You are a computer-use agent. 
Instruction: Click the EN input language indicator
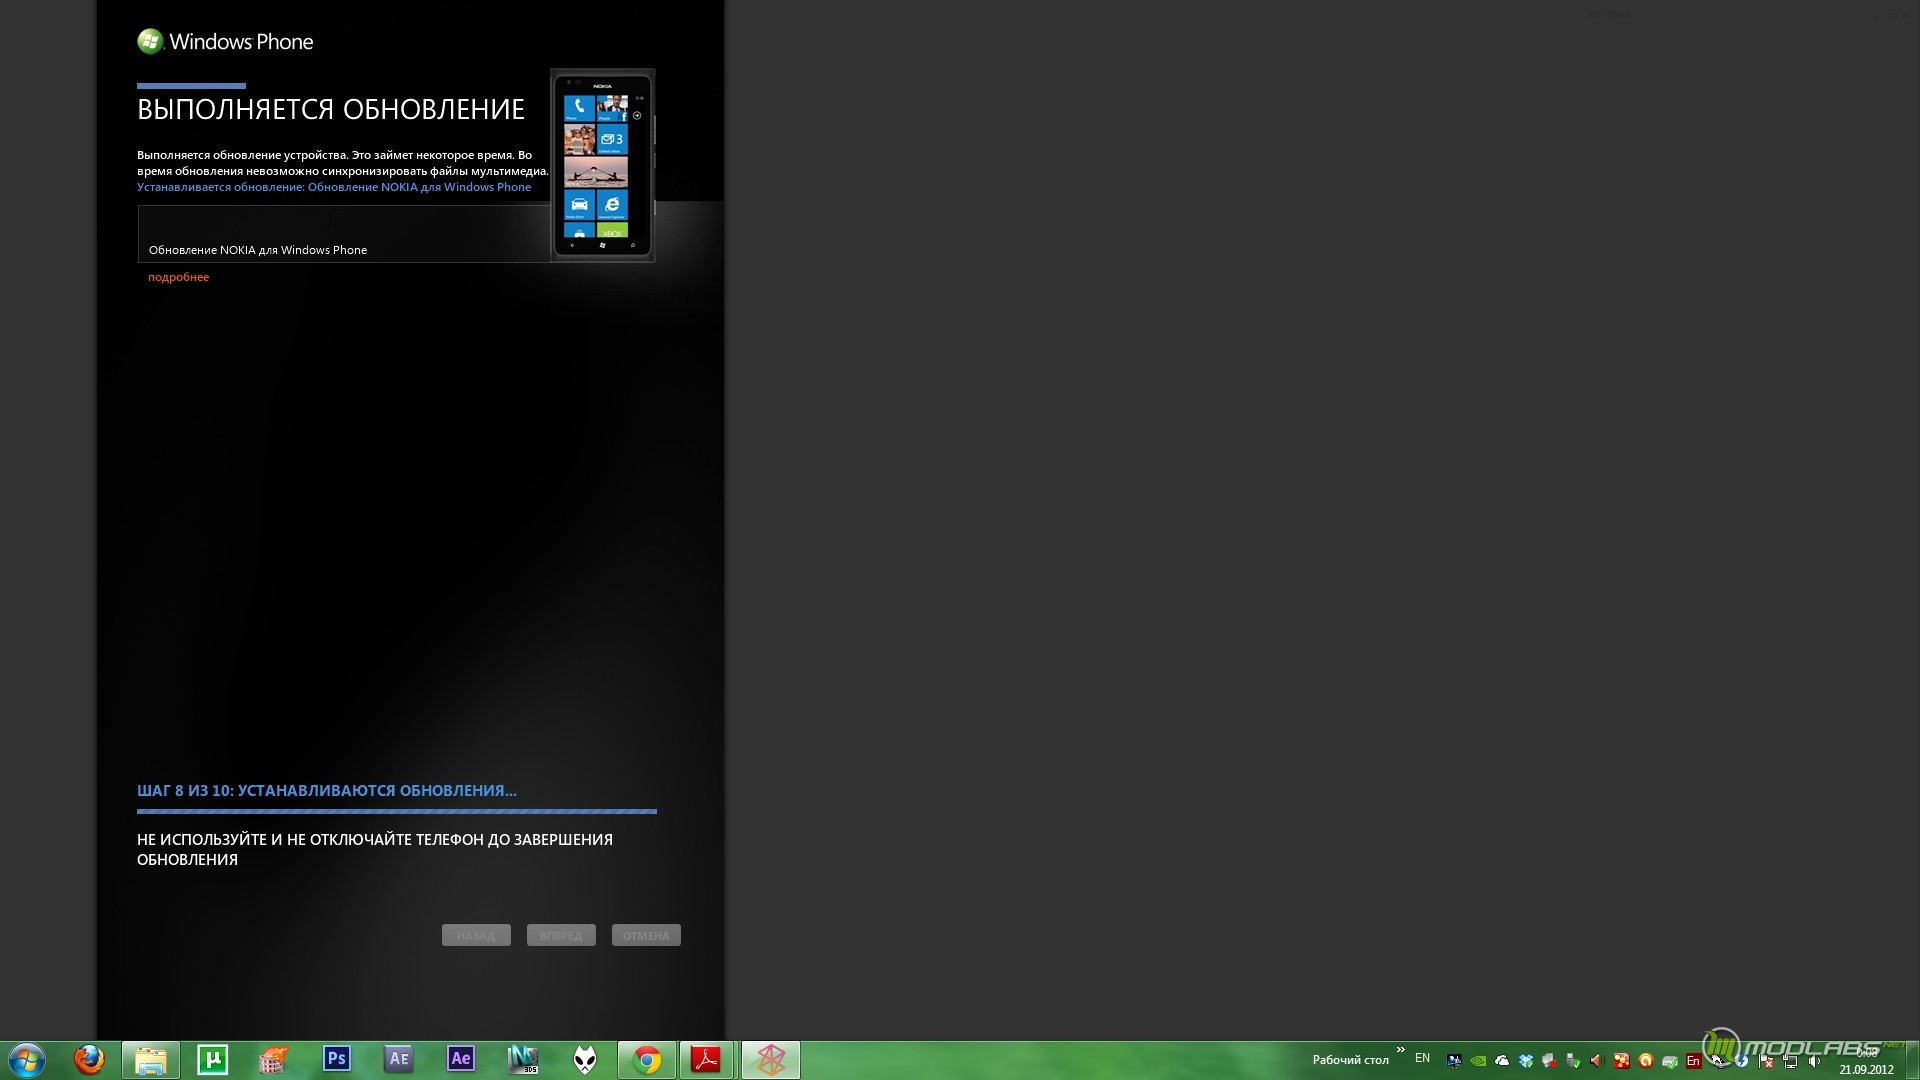pos(1422,1058)
